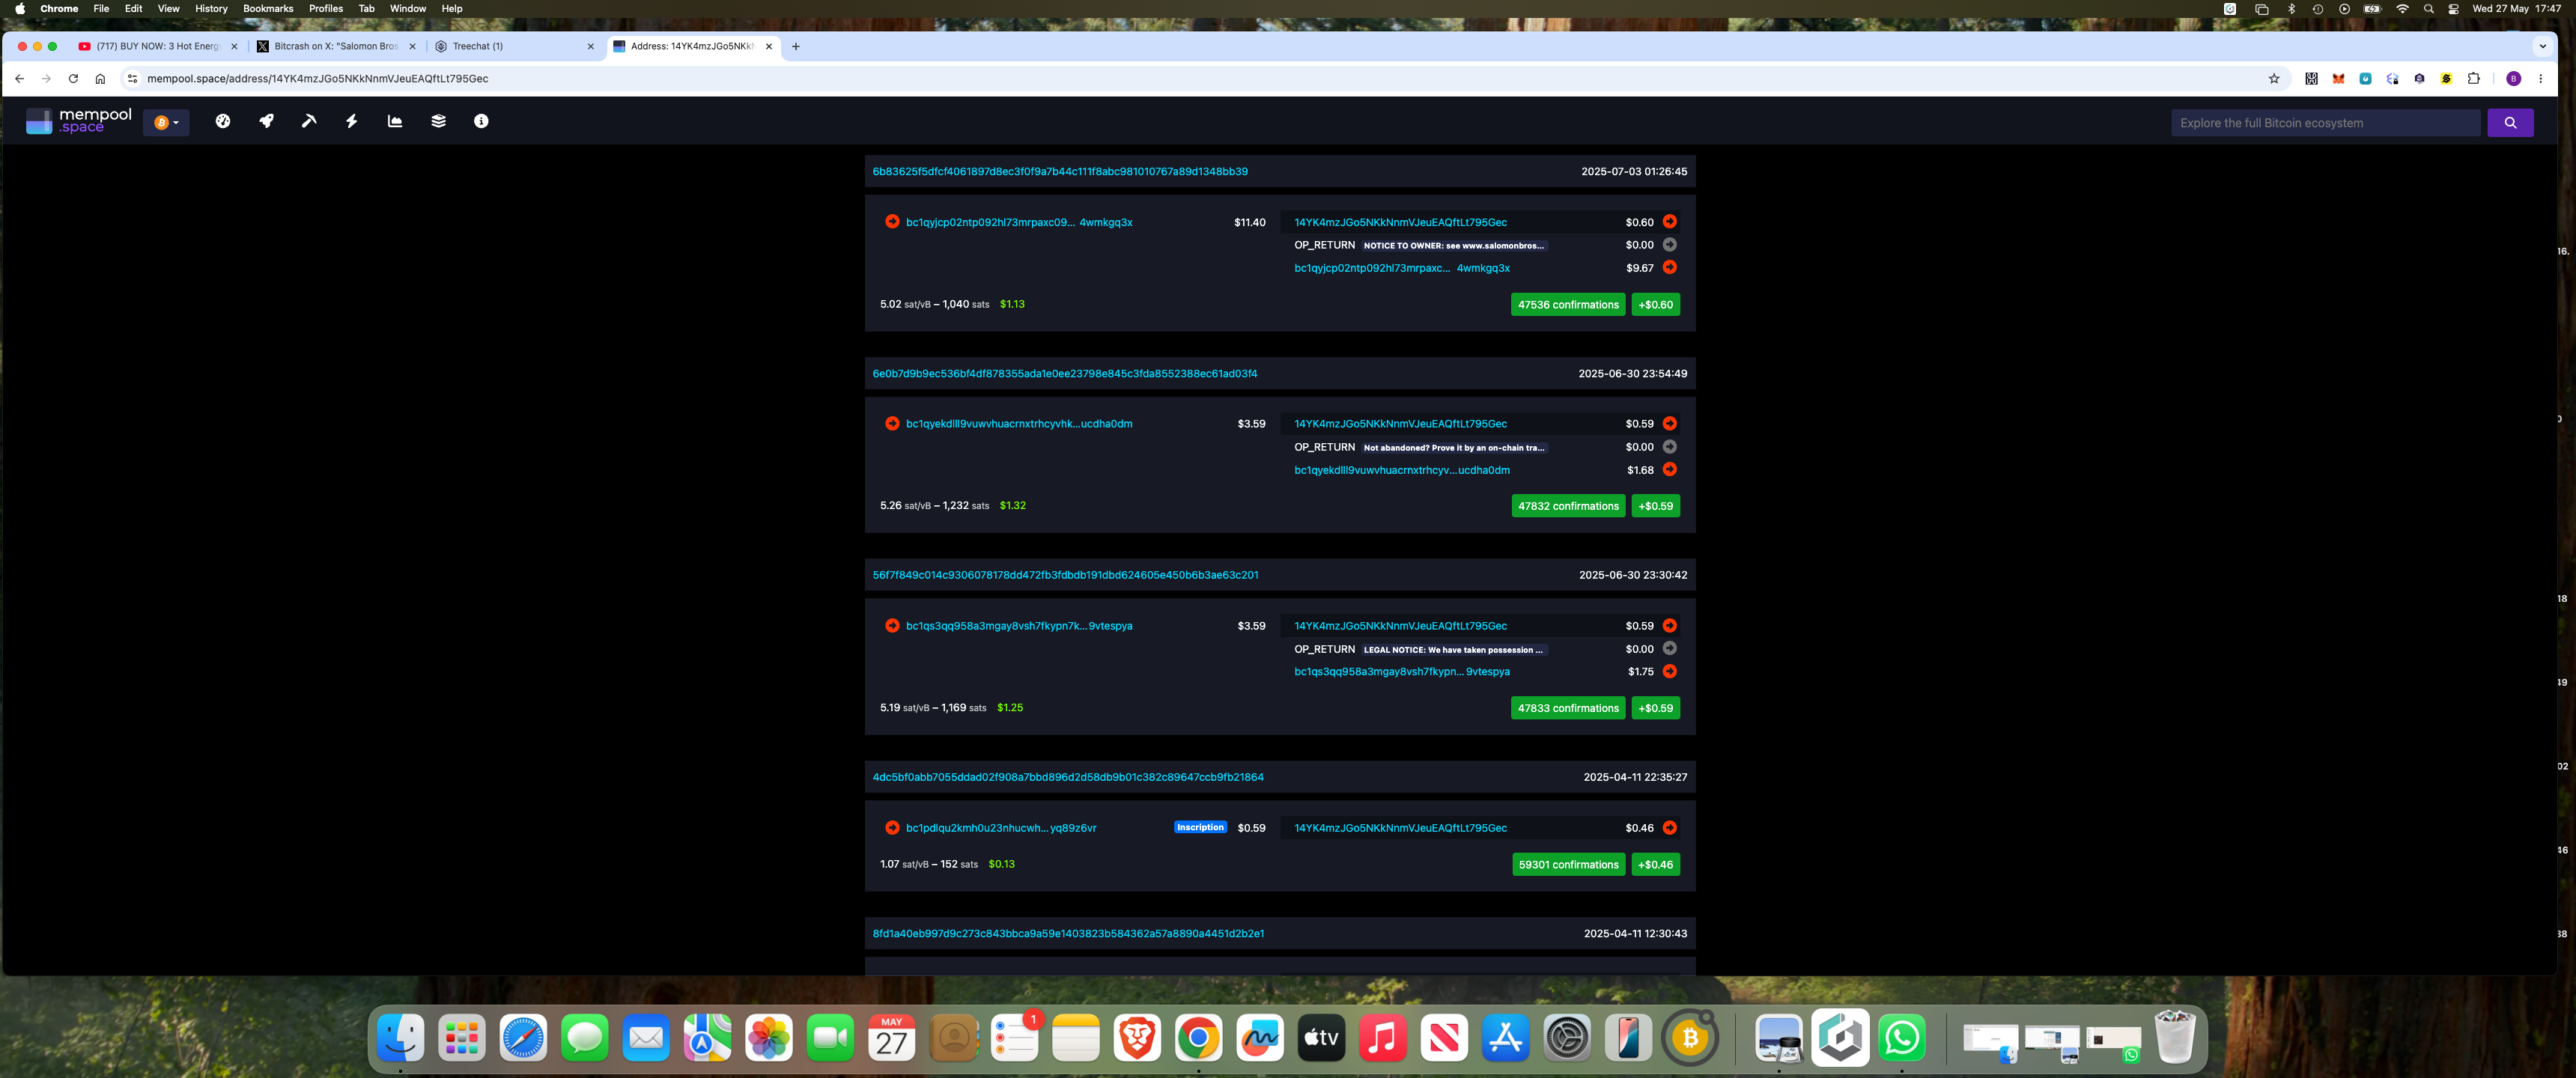
Task: Open the mempool.space home logo
Action: click(x=79, y=121)
